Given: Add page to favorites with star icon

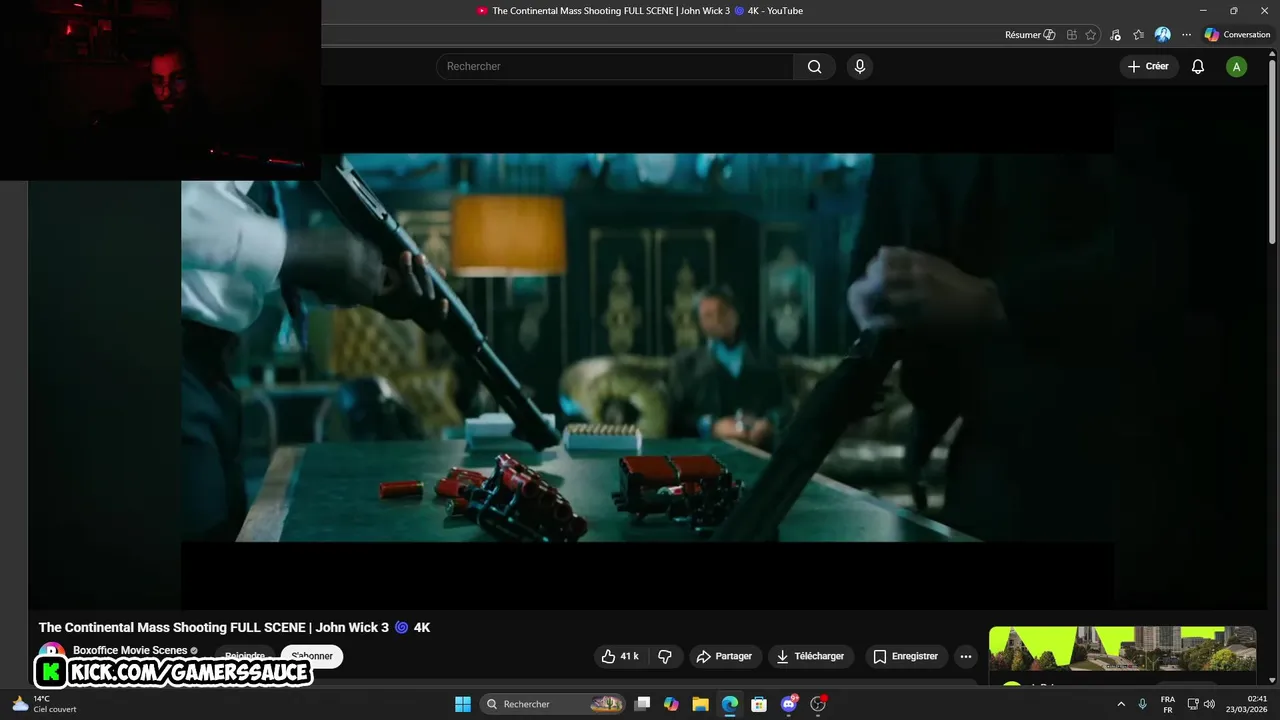Looking at the screenshot, I should point(1091,35).
